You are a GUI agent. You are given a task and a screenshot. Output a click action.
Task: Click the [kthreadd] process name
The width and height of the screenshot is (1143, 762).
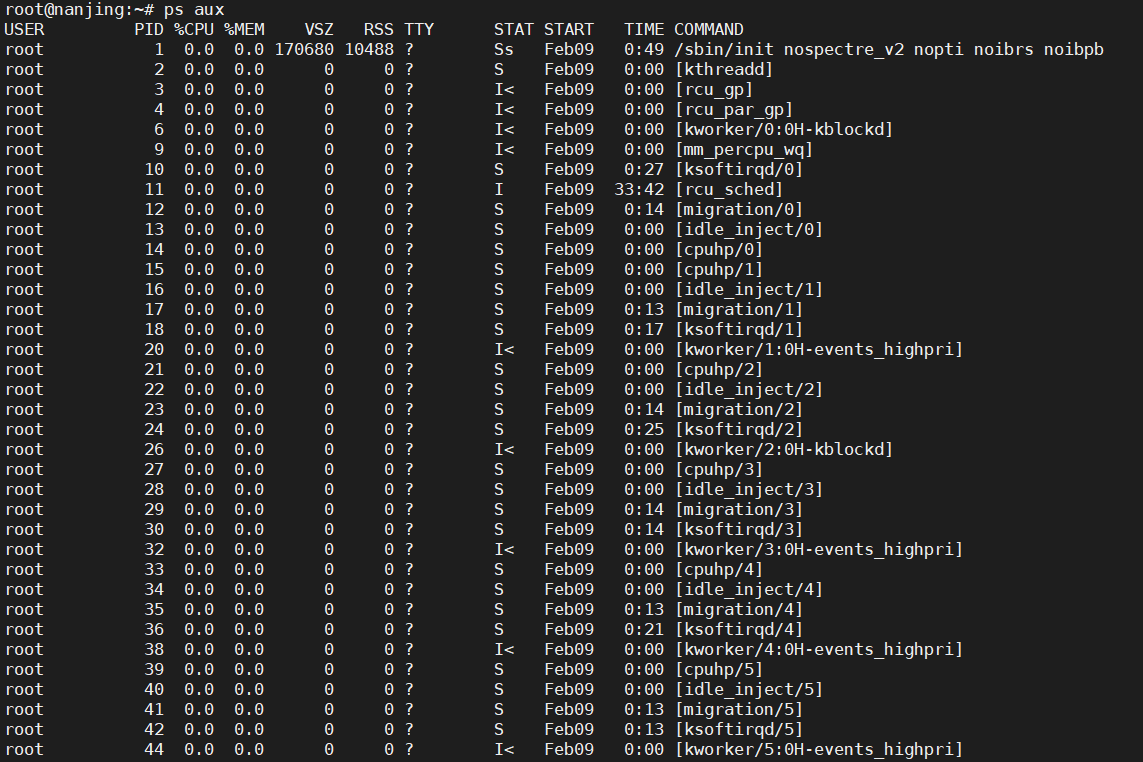point(724,69)
